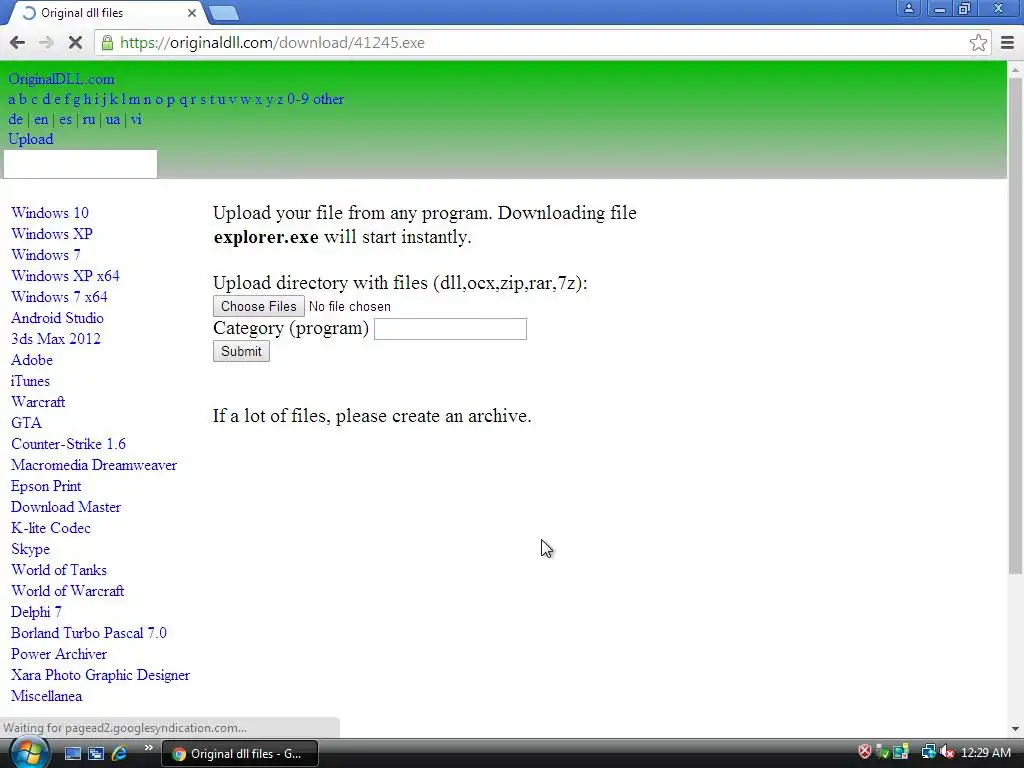Click the address bar URL

point(272,42)
